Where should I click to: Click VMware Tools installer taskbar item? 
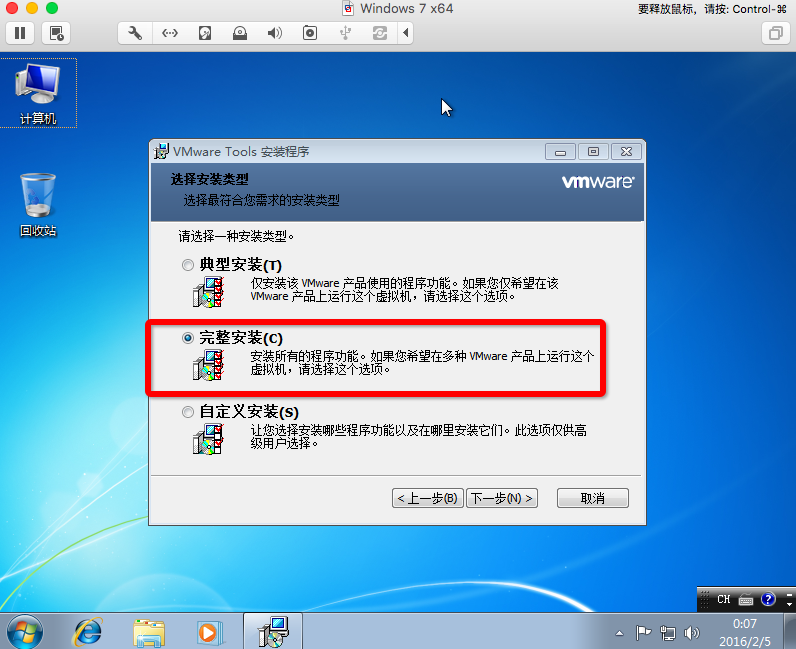coord(273,631)
